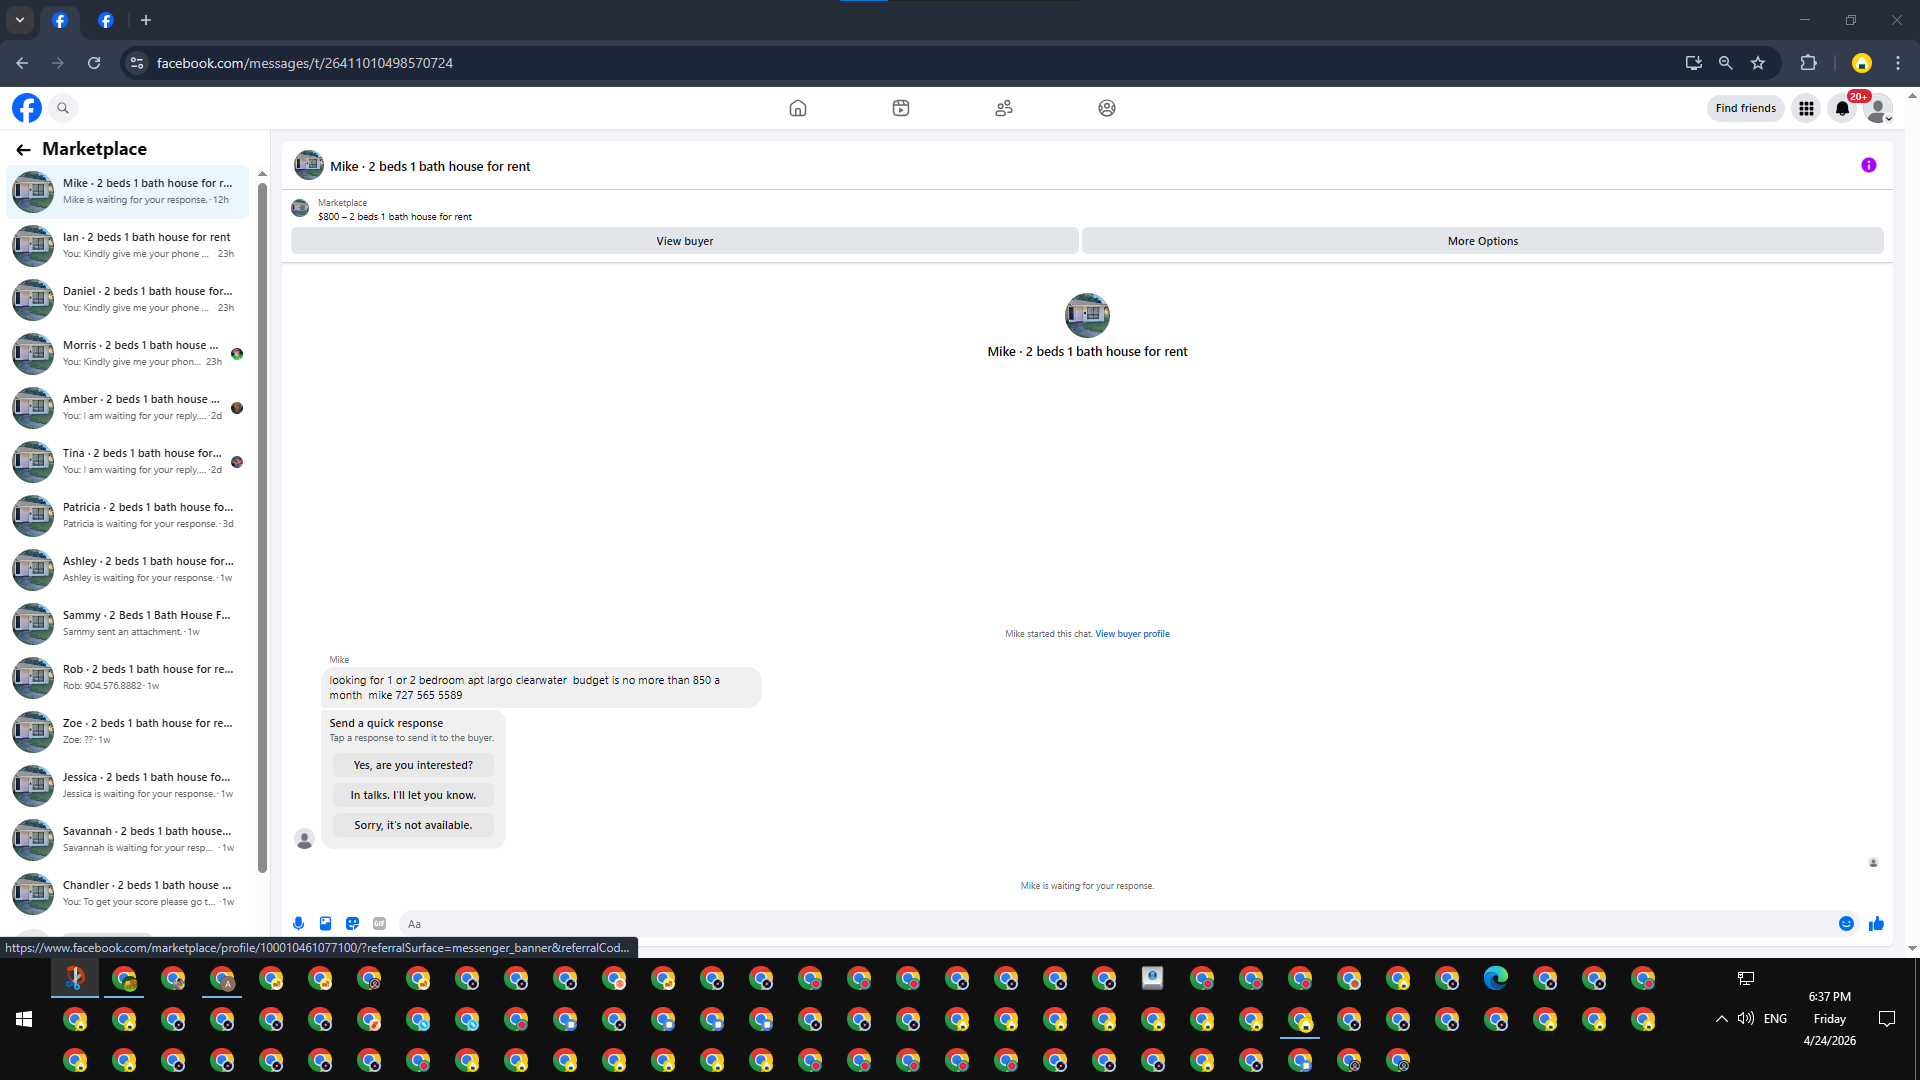Click the Facebook logo
This screenshot has height=1080, width=1920.
coord(27,108)
